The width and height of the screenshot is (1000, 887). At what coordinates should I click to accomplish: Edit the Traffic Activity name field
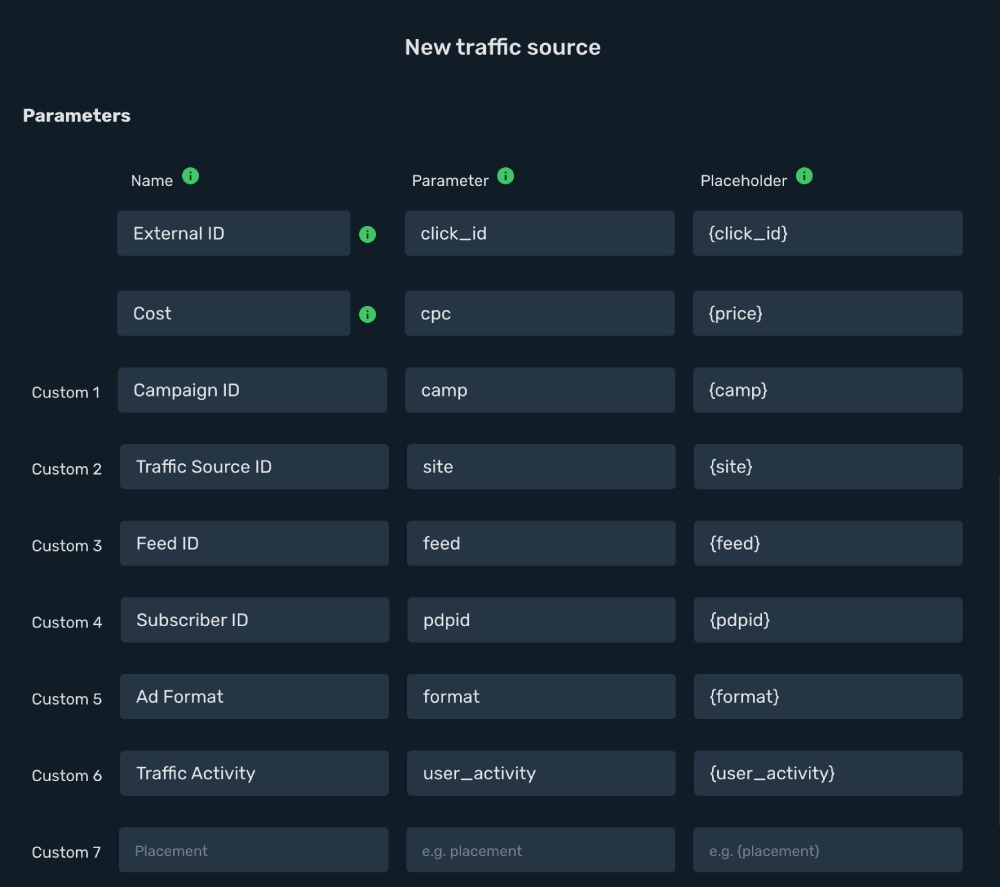[x=254, y=773]
